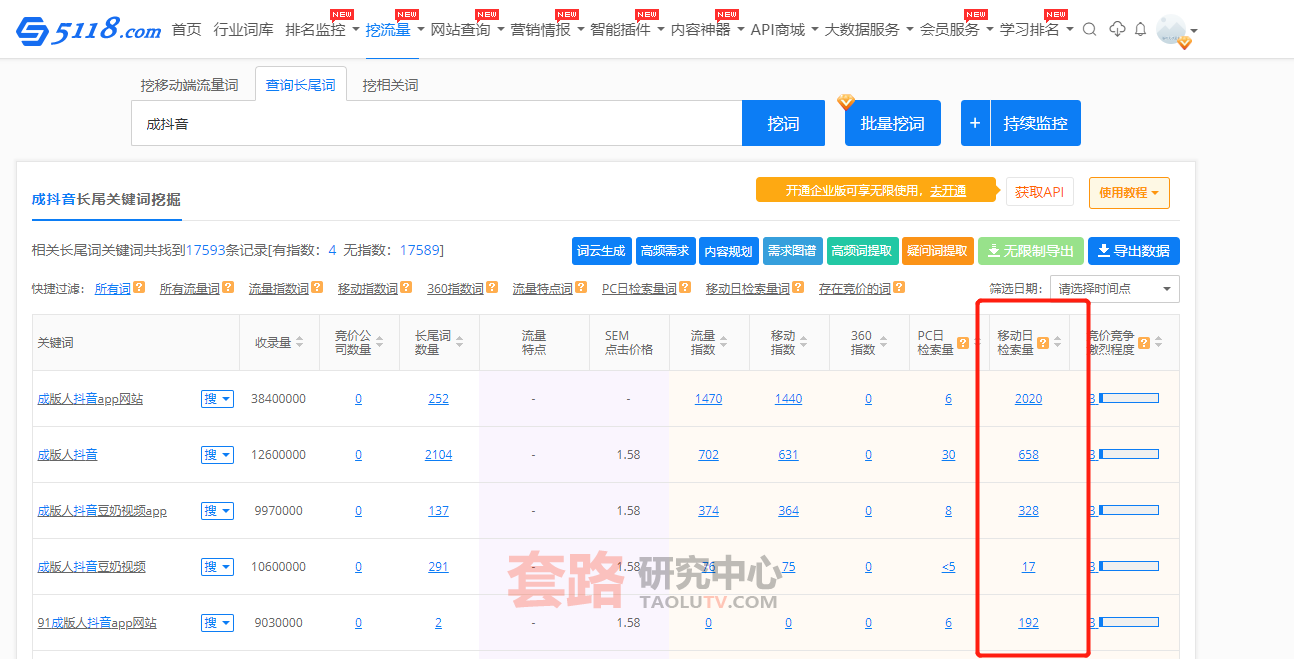Screen dimensions: 1294x659
Task: Click 流量指数 value 1470
Action: click(708, 399)
